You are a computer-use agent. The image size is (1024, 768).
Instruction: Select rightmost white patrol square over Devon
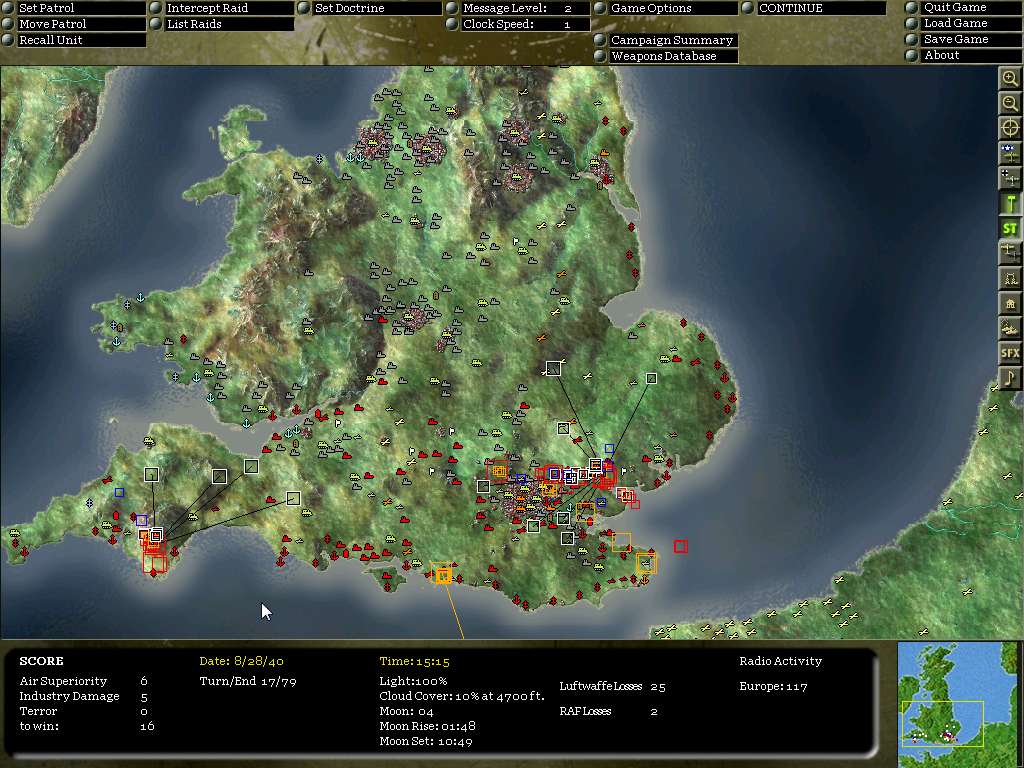(x=293, y=499)
